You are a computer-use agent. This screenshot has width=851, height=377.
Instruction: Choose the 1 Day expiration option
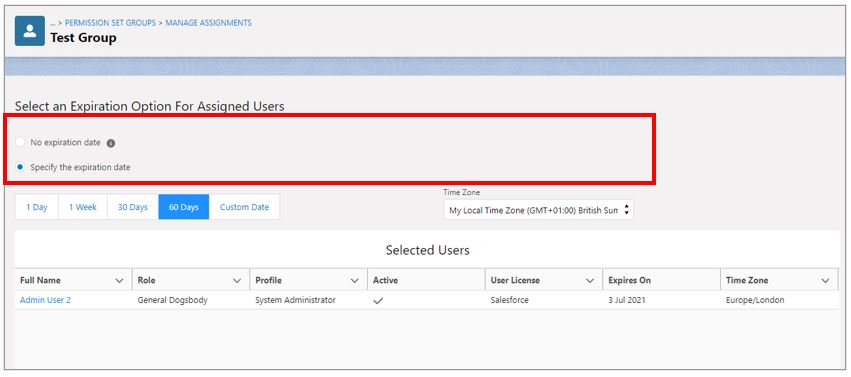tap(37, 207)
